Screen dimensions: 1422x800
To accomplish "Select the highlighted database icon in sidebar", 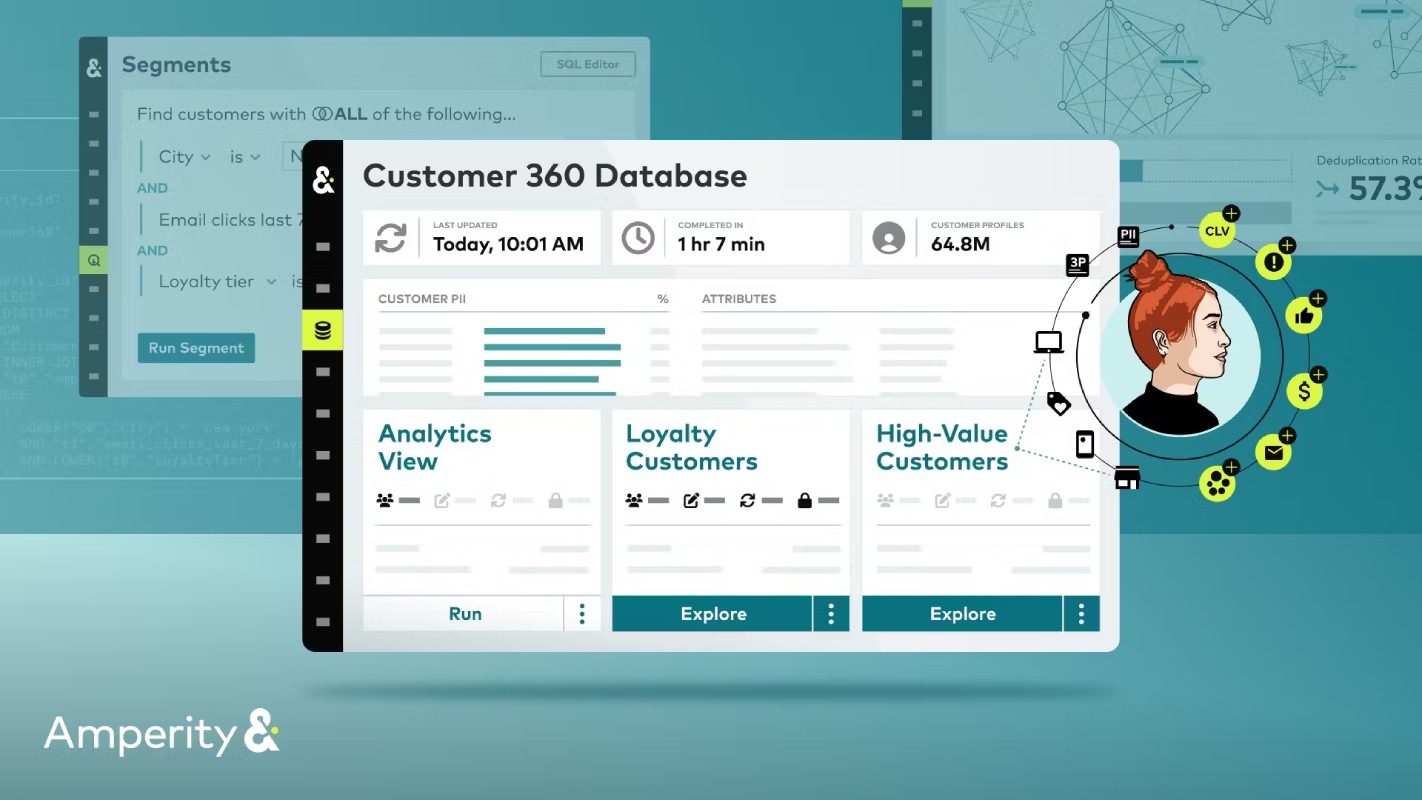I will click(x=322, y=330).
